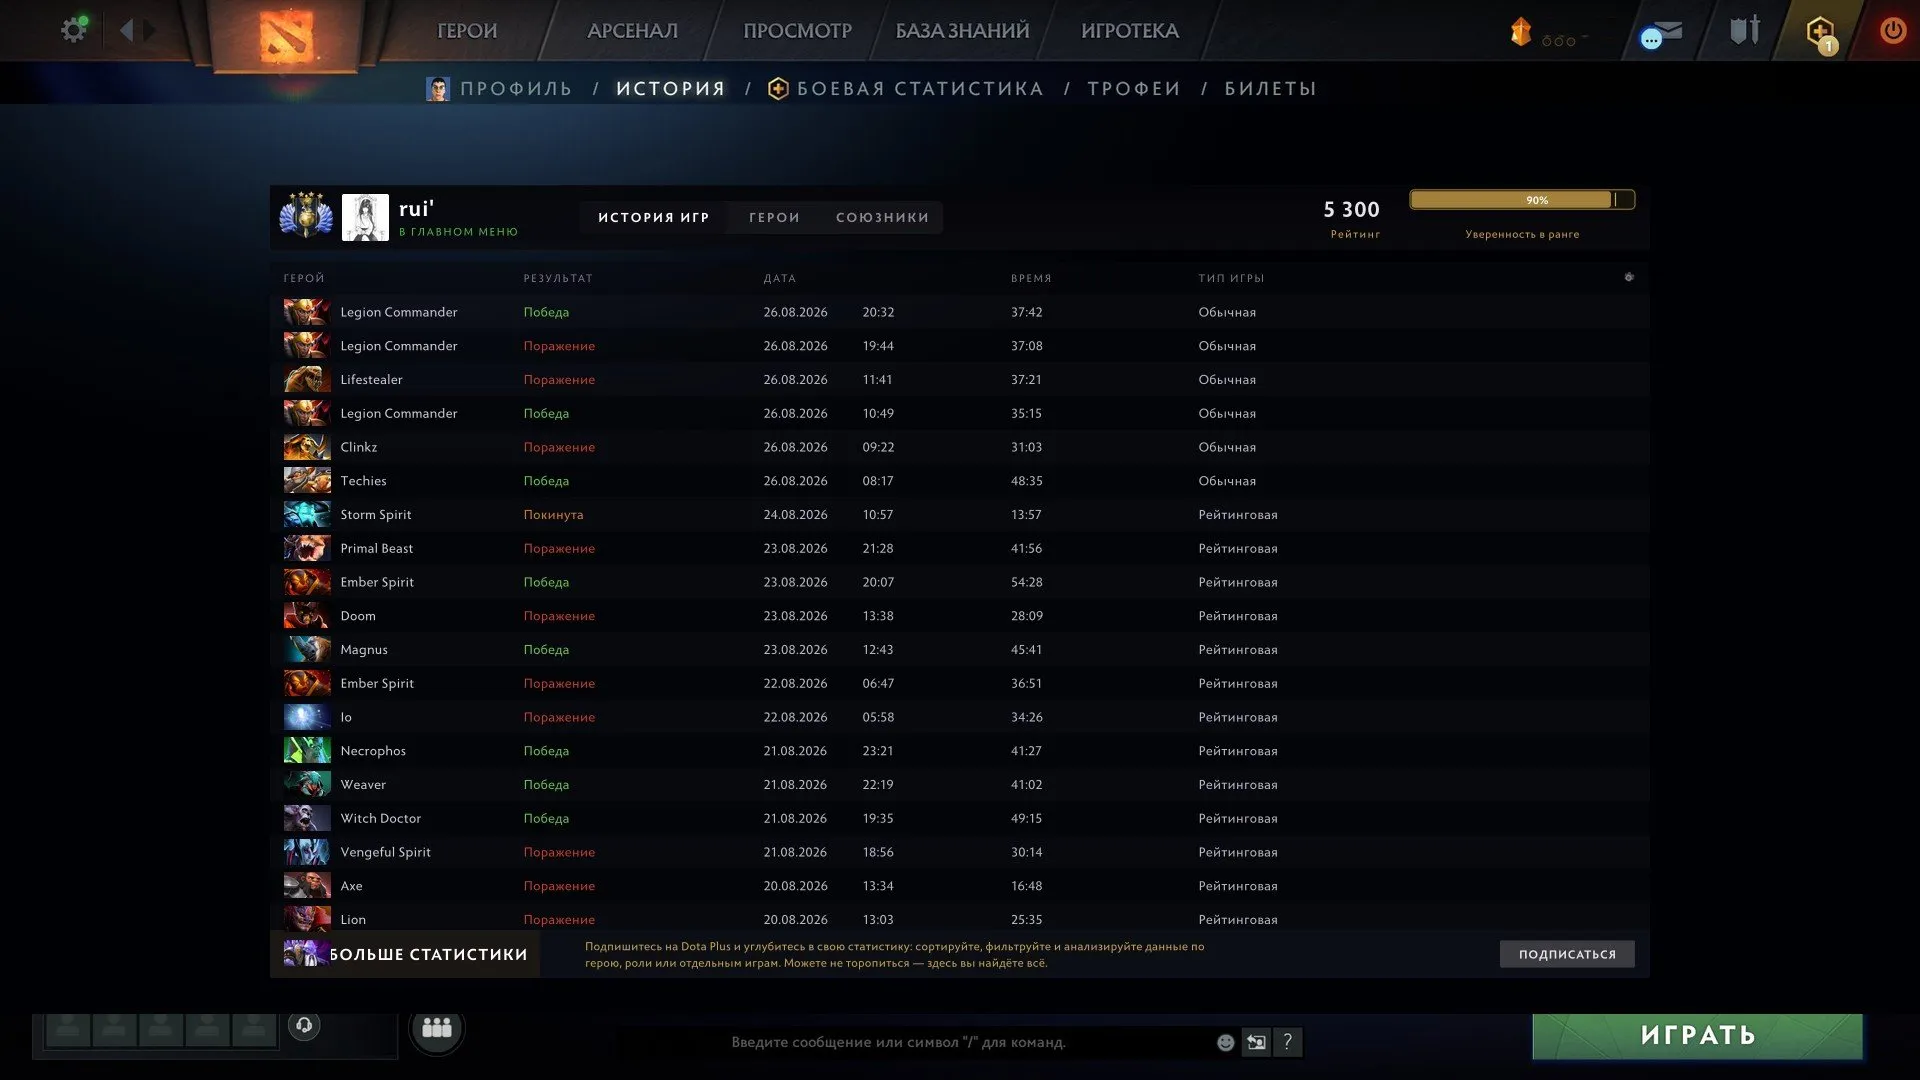Open the Lifestealer match row
The width and height of the screenshot is (1920, 1080).
pos(959,380)
